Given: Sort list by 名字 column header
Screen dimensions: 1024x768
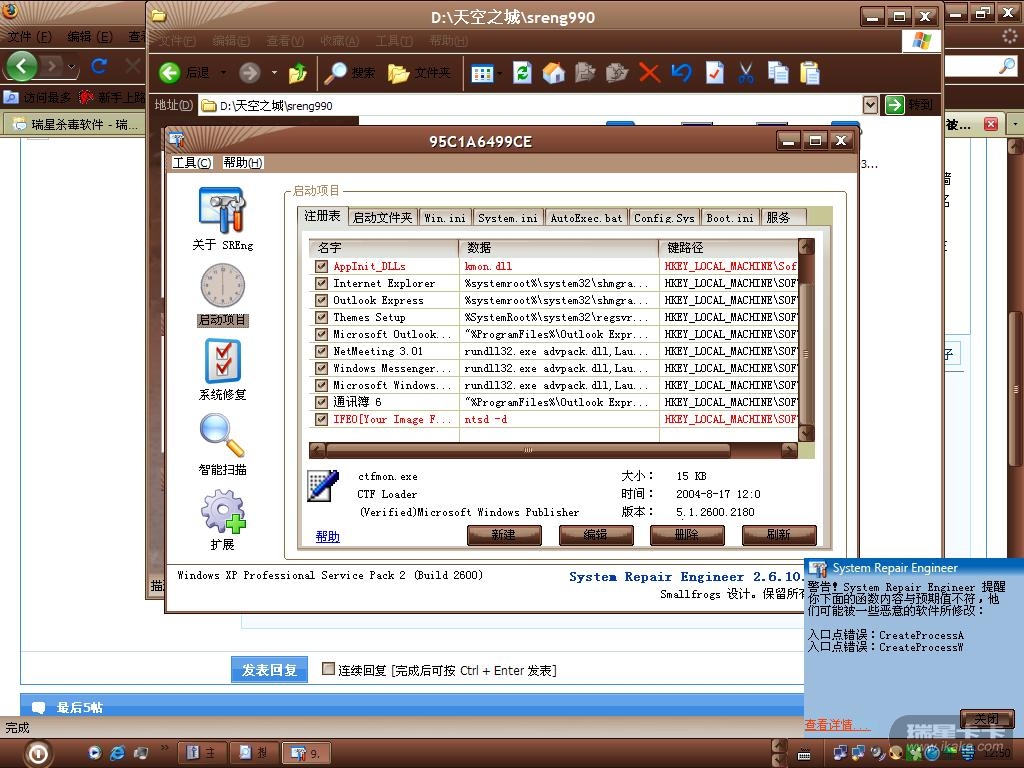Looking at the screenshot, I should 384,248.
